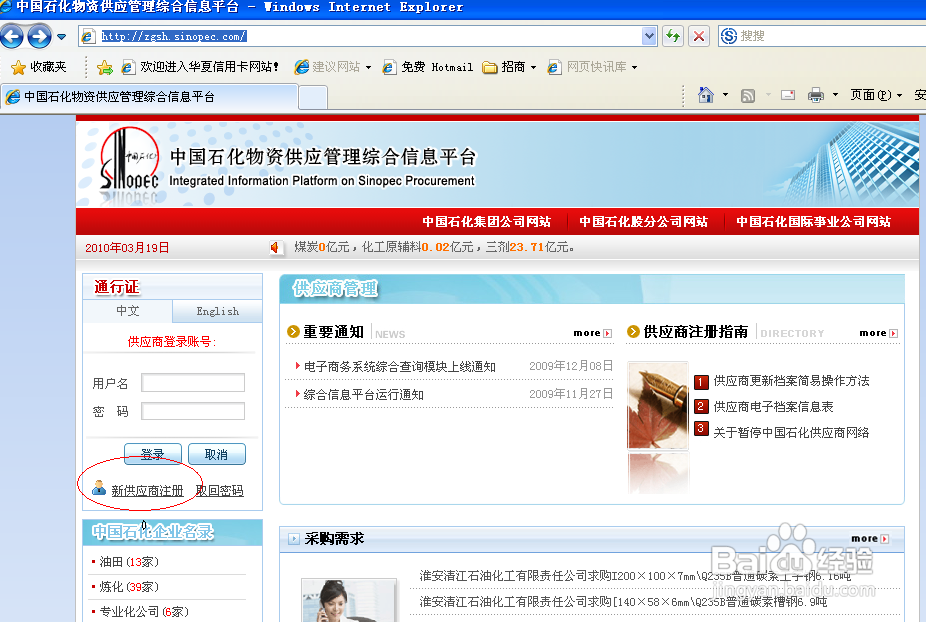This screenshot has height=622, width=926.
Task: Open 专业化公司 (6家) directory entry
Action: click(144, 611)
